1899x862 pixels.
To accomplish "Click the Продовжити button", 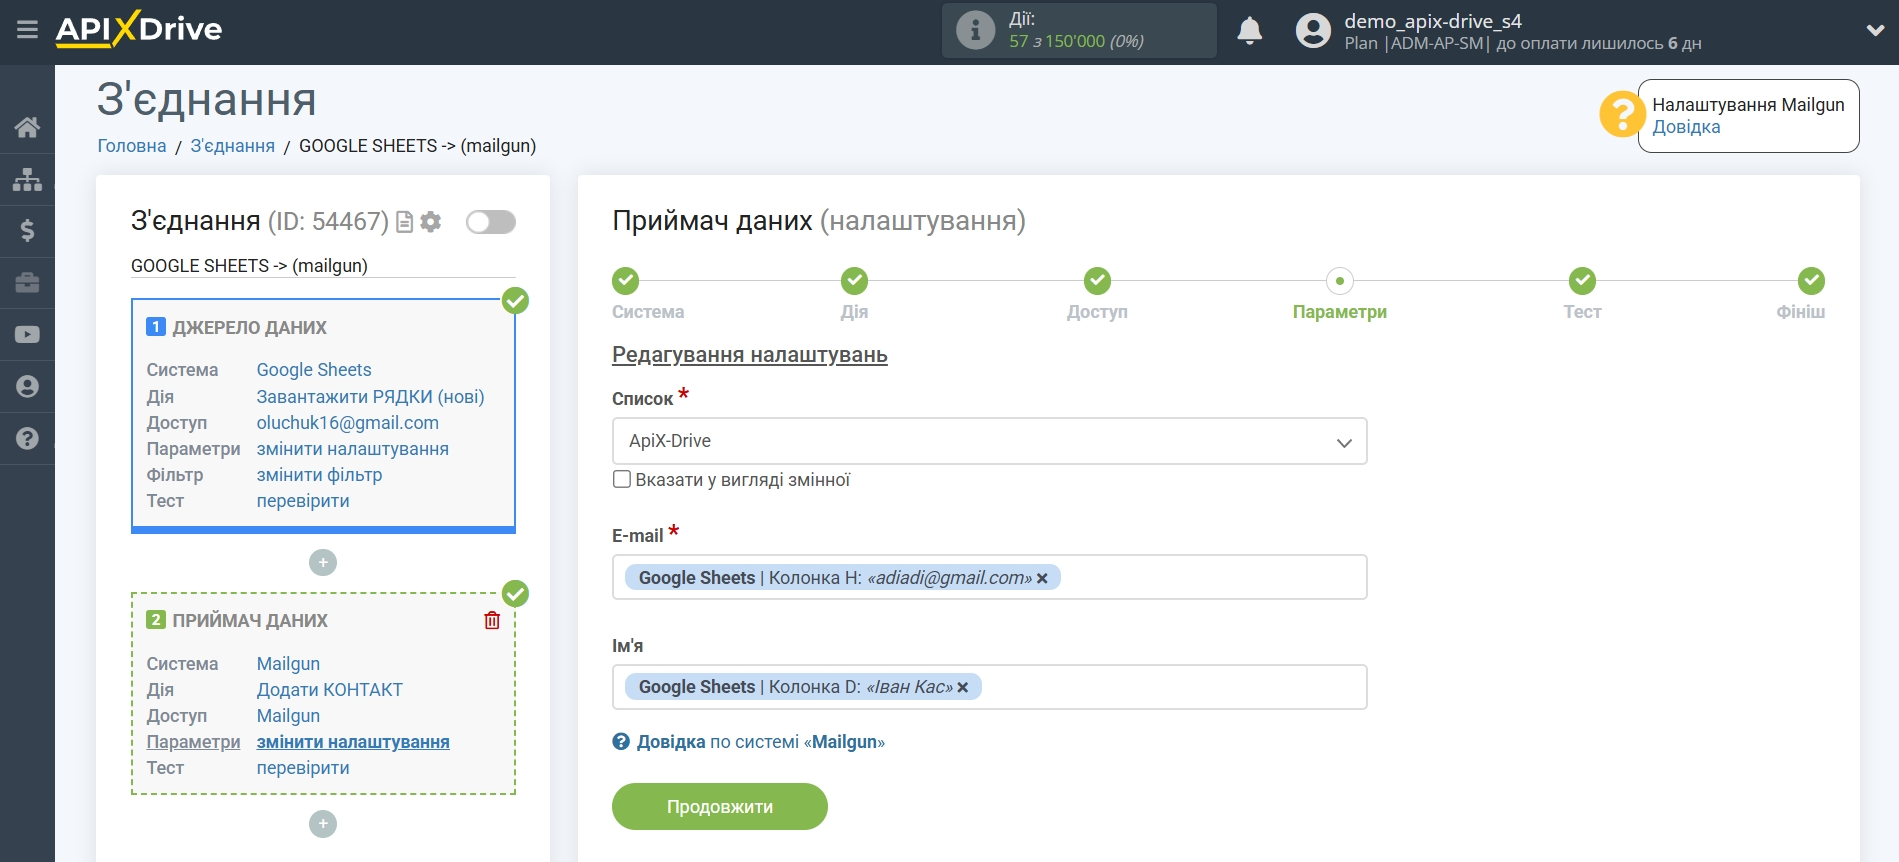I will [720, 806].
